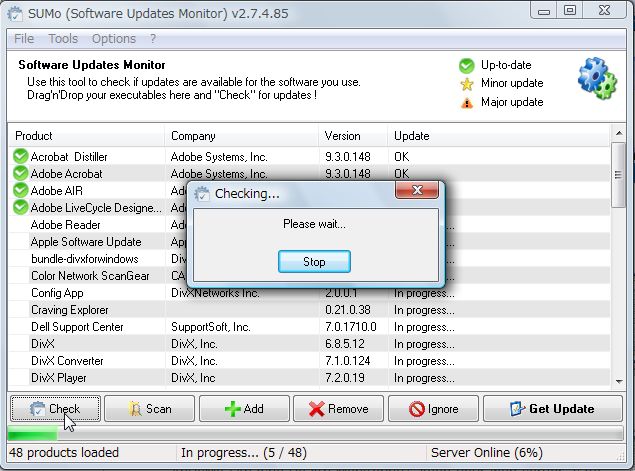This screenshot has width=635, height=471.
Task: Click the SupportSoft, Inc. company cell
Action: click(211, 327)
